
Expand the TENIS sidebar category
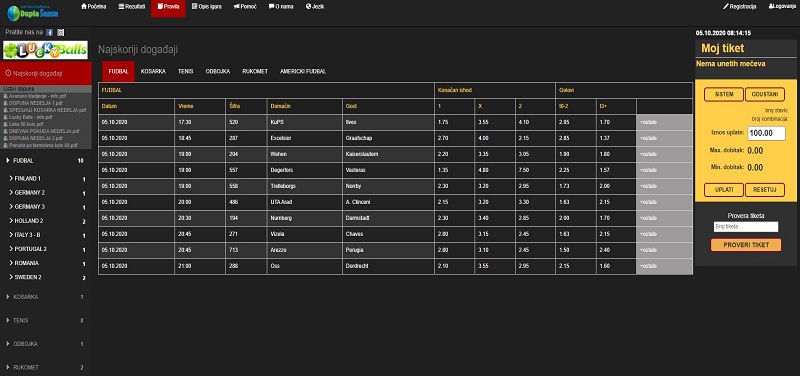46,320
